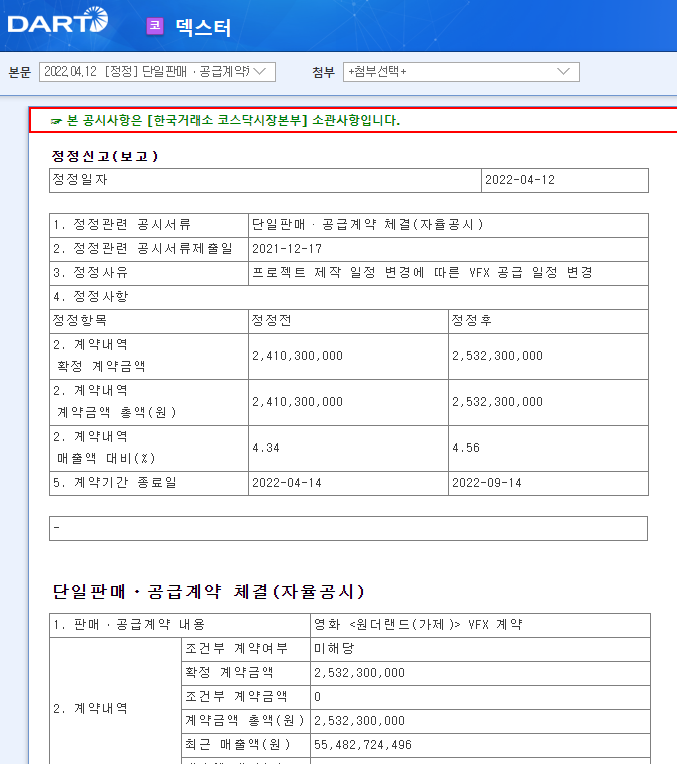Click the 4. 정정사항 row
Image resolution: width=677 pixels, height=764 pixels.
(x=348, y=297)
